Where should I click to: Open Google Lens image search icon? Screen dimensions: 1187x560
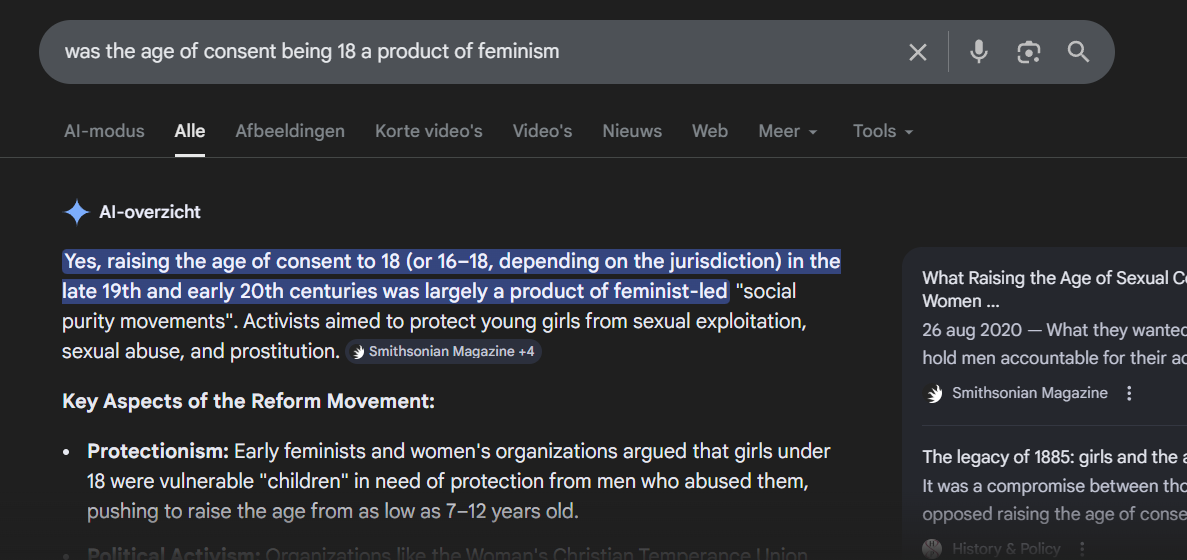[x=1028, y=52]
